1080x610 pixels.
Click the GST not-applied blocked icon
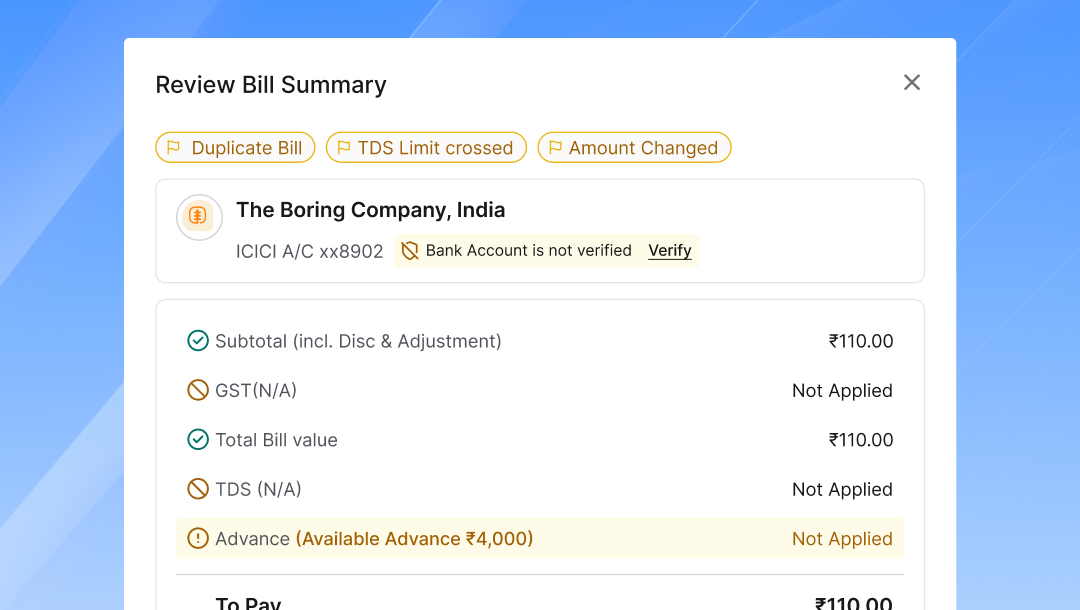[198, 390]
